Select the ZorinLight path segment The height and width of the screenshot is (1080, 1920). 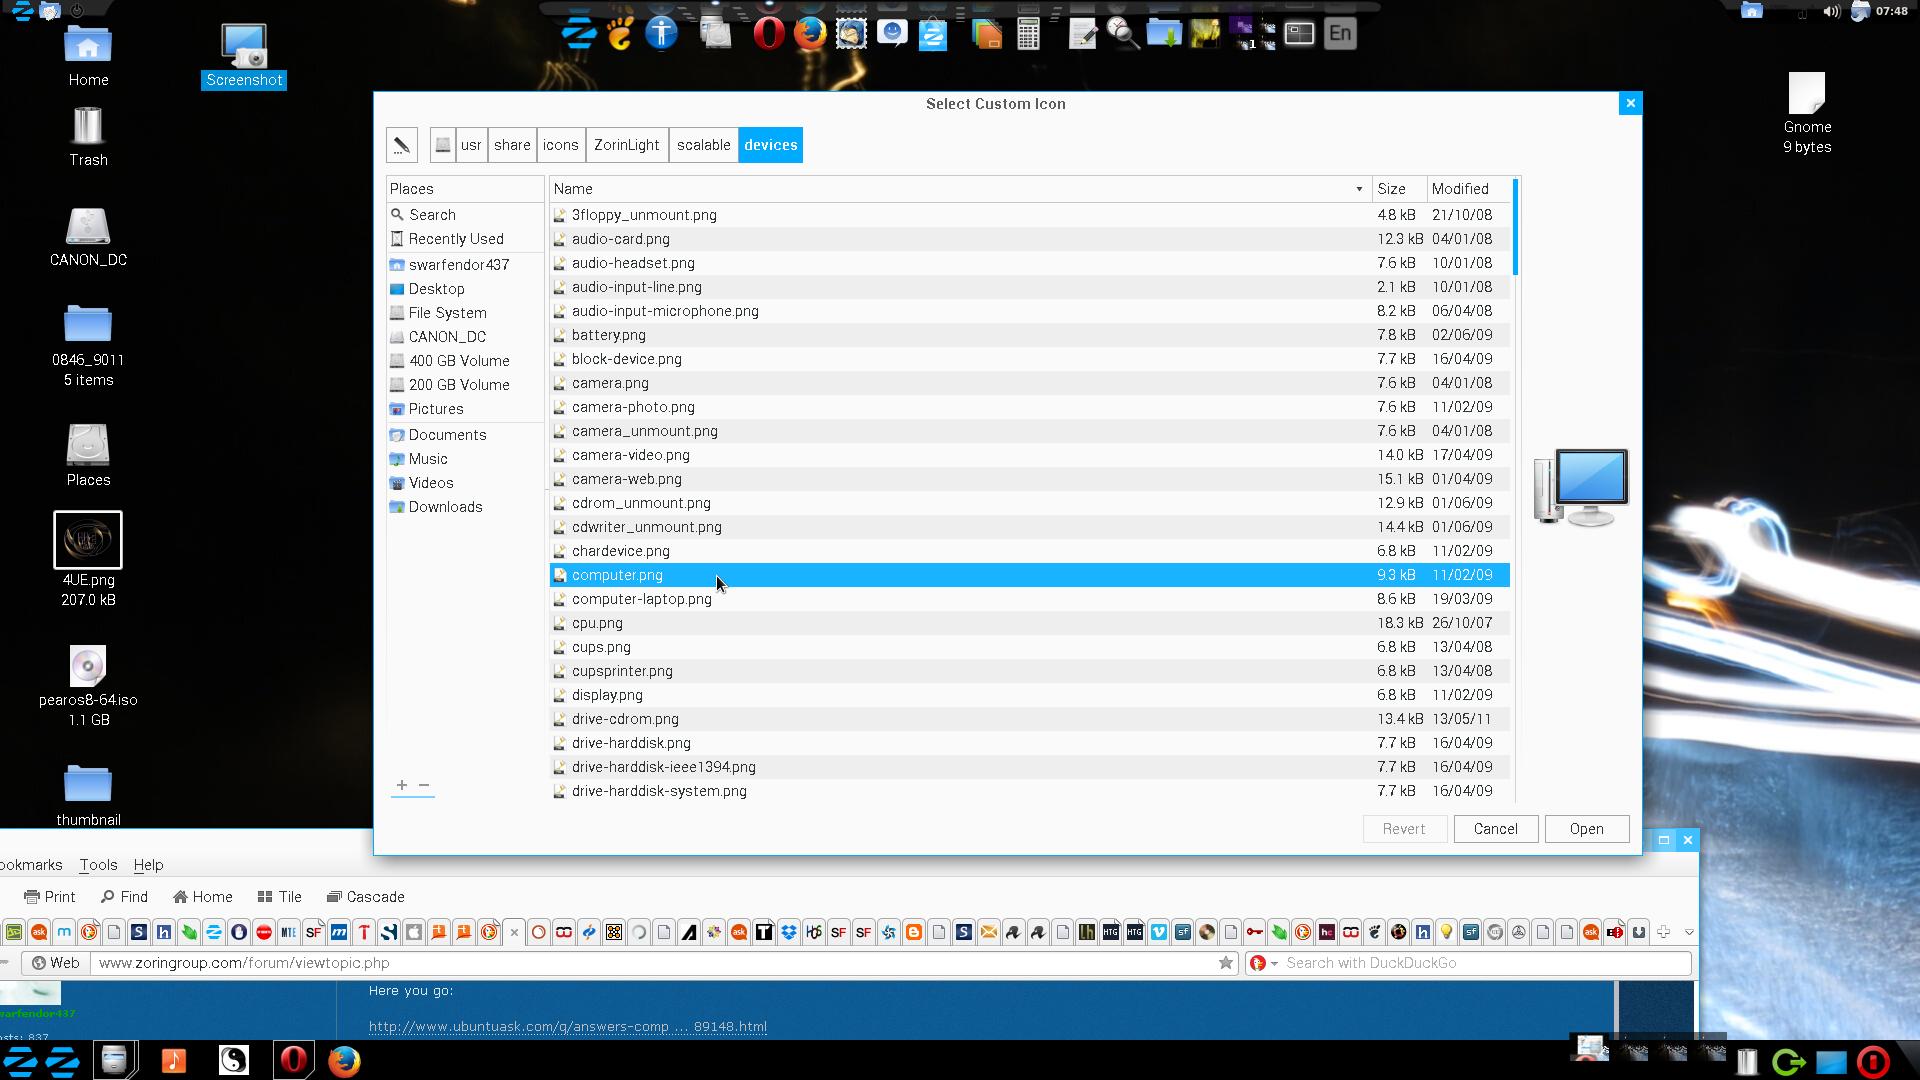coord(626,145)
